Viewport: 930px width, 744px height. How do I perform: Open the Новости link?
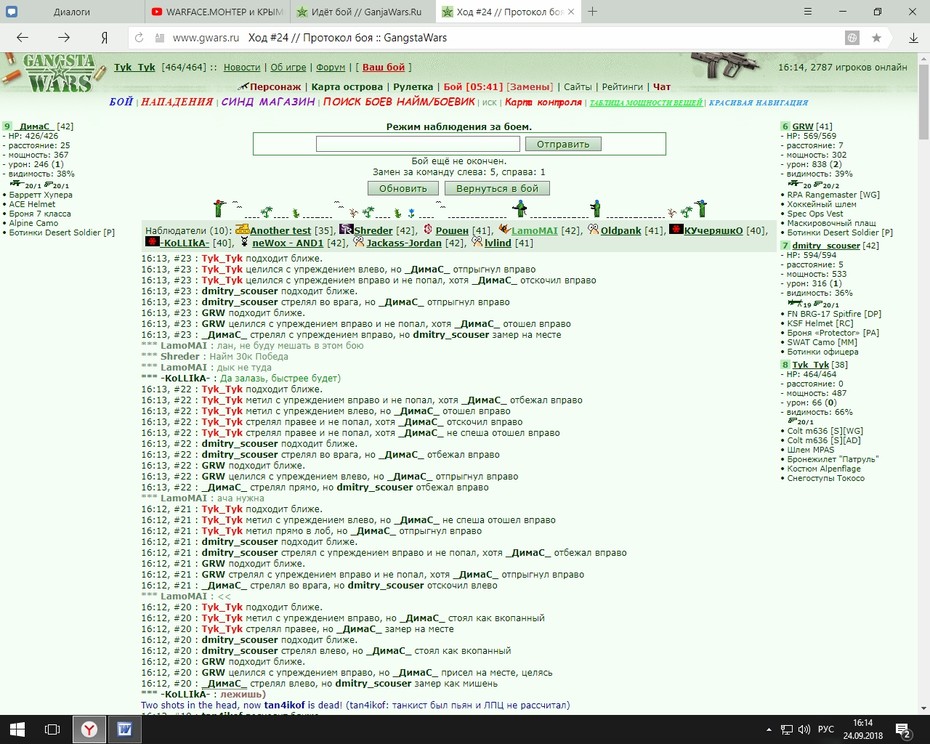click(x=241, y=68)
